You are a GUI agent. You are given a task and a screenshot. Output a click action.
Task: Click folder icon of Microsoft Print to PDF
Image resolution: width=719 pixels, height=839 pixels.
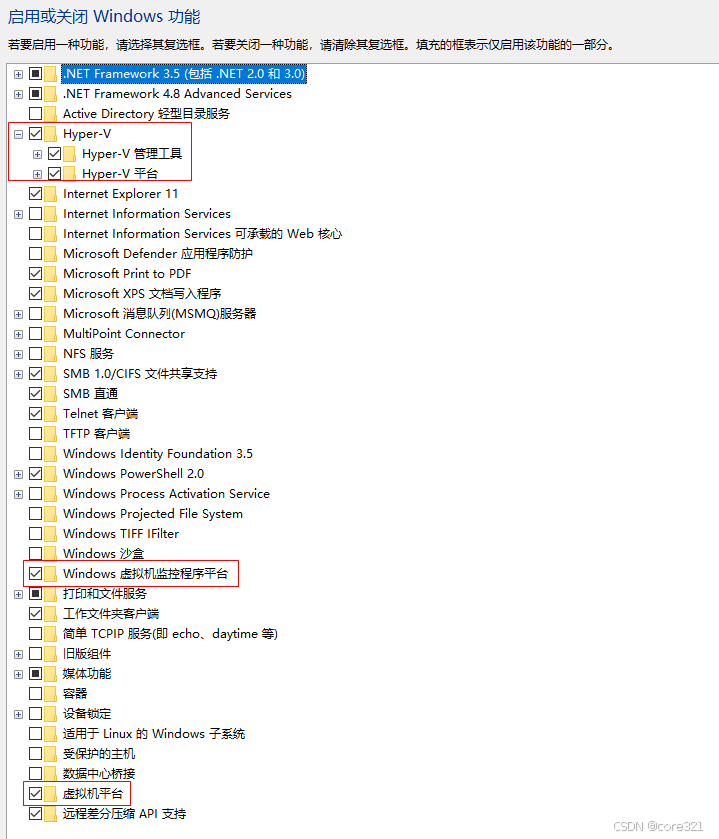51,274
